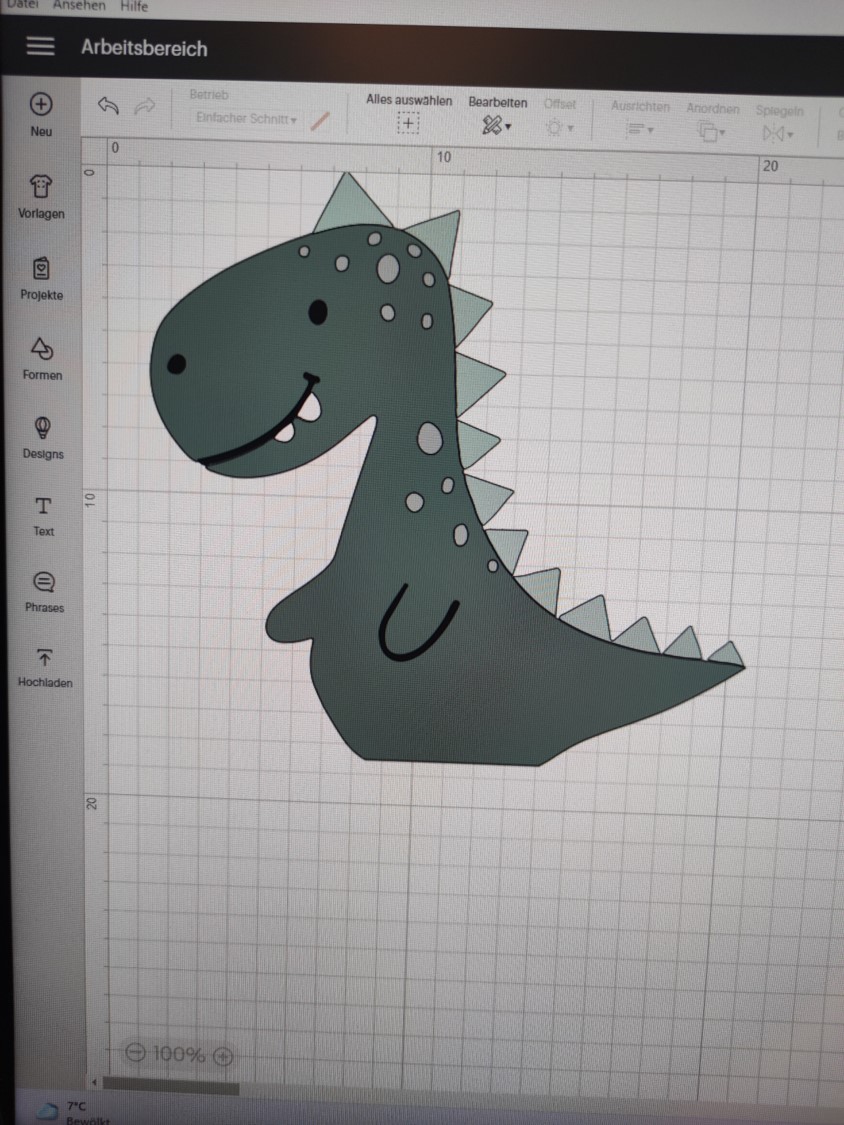
Task: Zoom in with the plus button
Action: click(x=223, y=1055)
